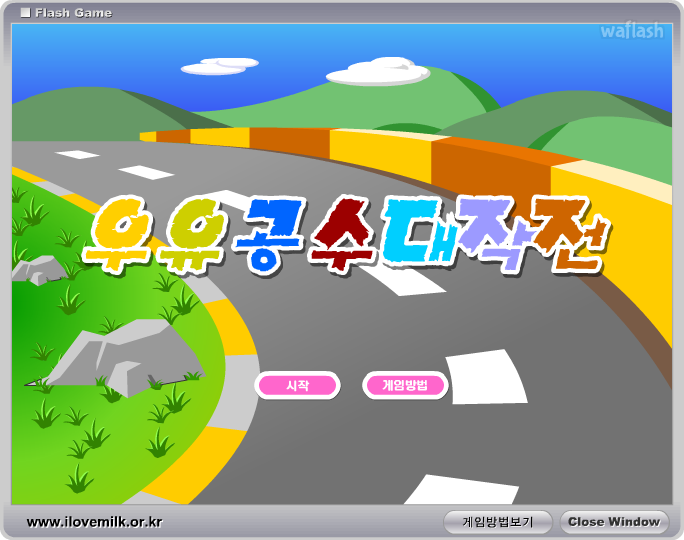This screenshot has height=540, width=684.
Task: Click the Close Window button
Action: (614, 522)
